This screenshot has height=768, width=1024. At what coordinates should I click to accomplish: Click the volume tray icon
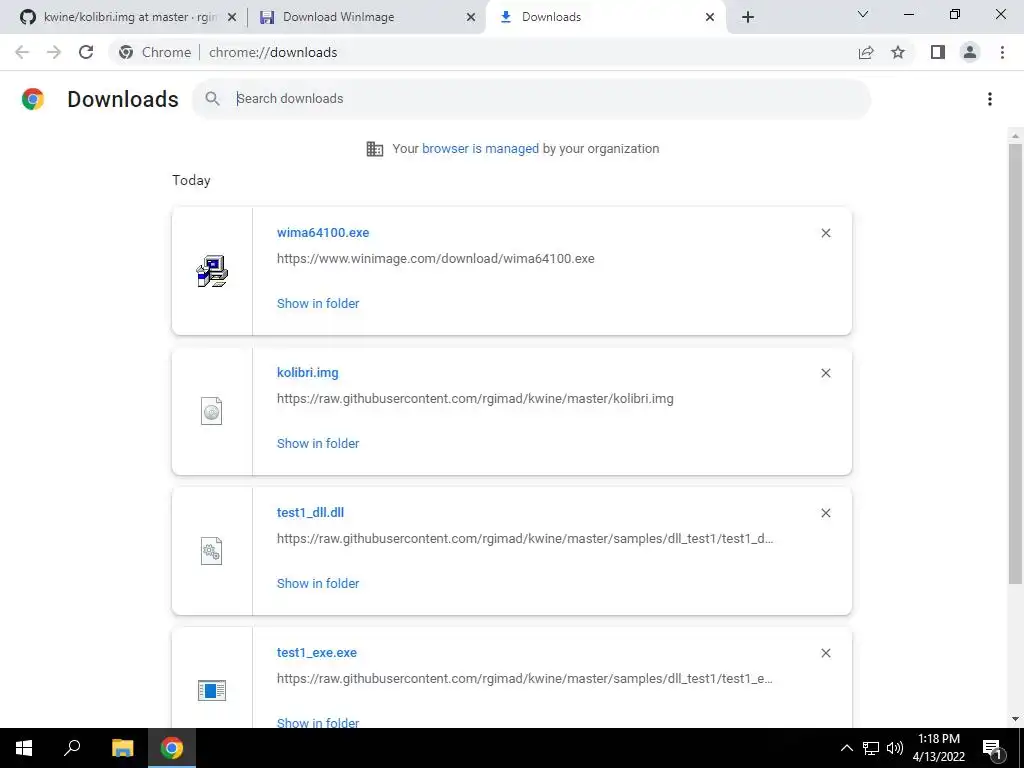pyautogui.click(x=895, y=748)
